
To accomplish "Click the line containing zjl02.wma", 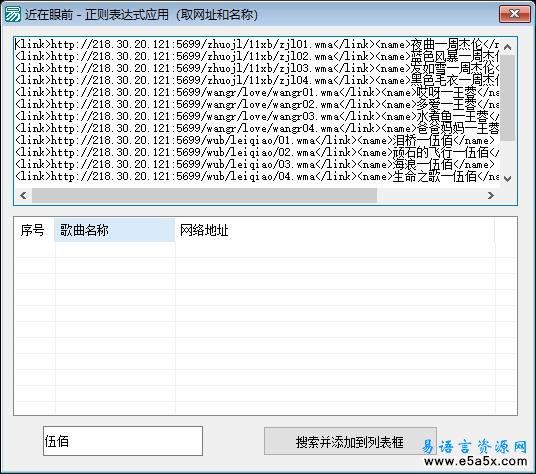I will (257, 56).
